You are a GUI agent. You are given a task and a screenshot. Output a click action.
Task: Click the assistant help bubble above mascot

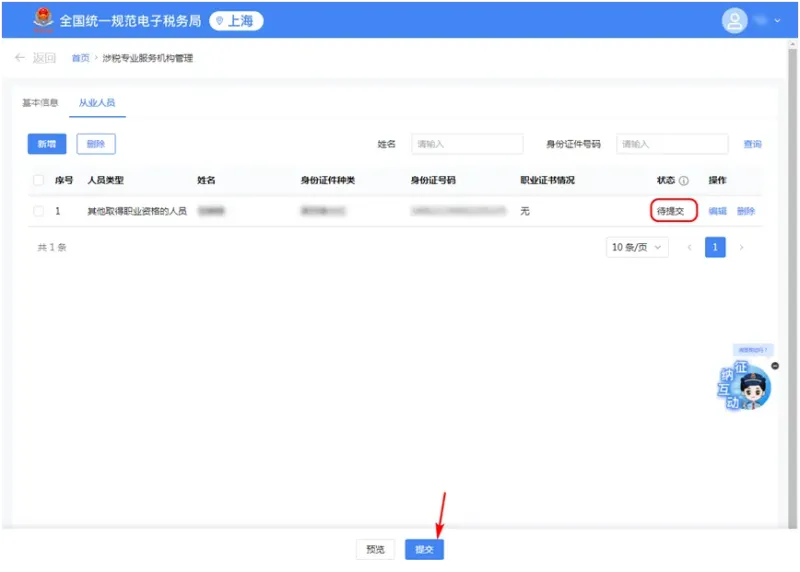click(753, 350)
